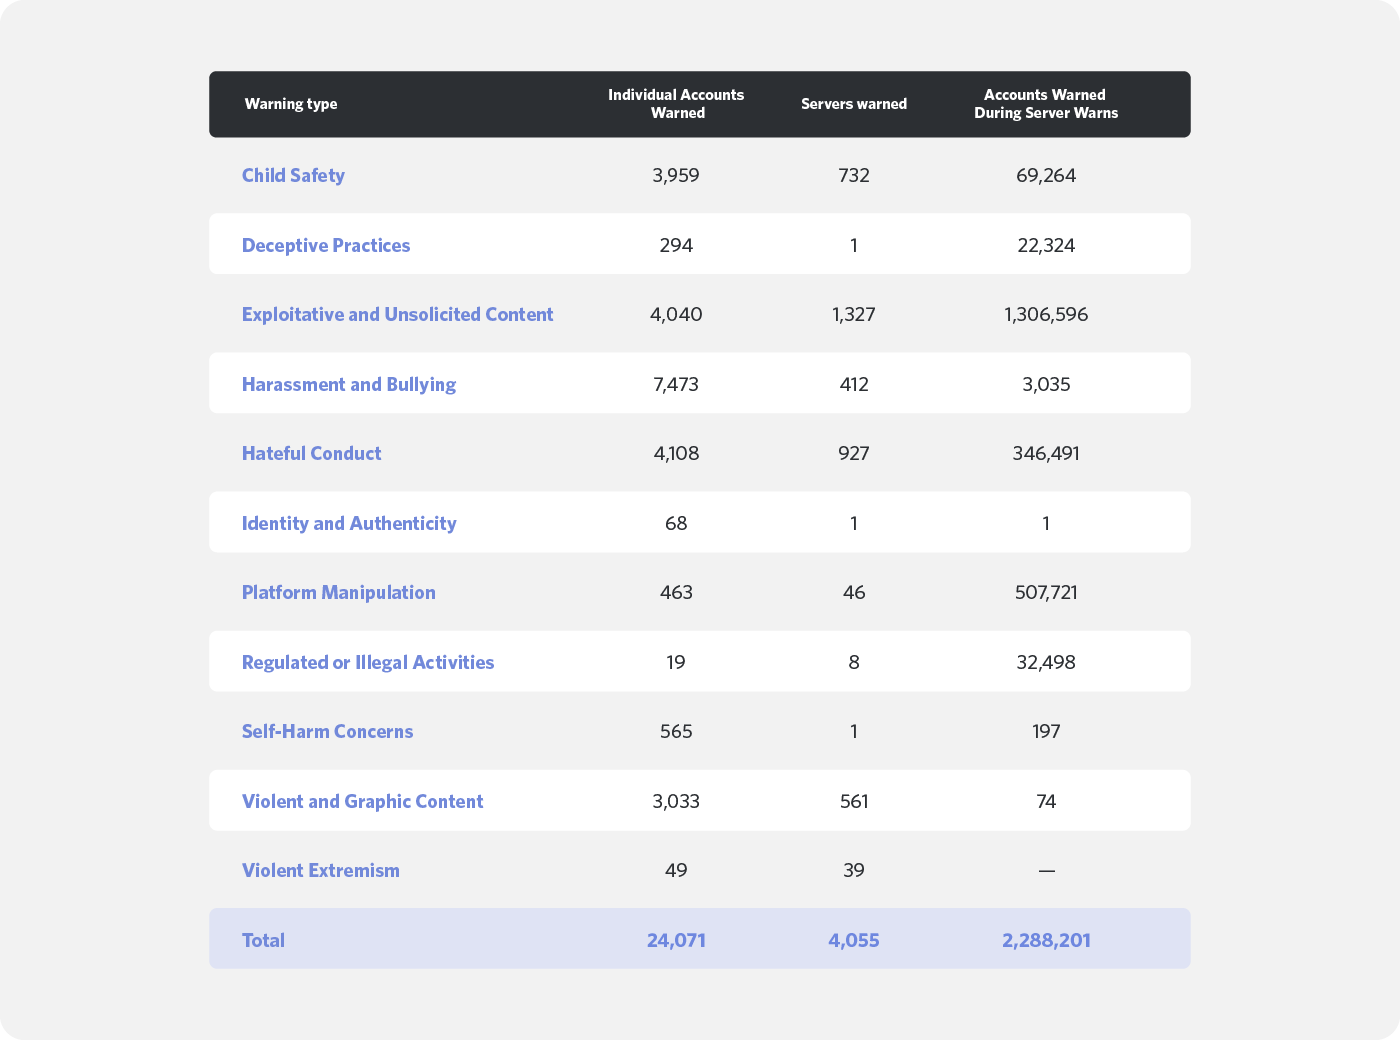Image resolution: width=1400 pixels, height=1040 pixels.
Task: Click Identity and Authenticity row label
Action: click(349, 523)
